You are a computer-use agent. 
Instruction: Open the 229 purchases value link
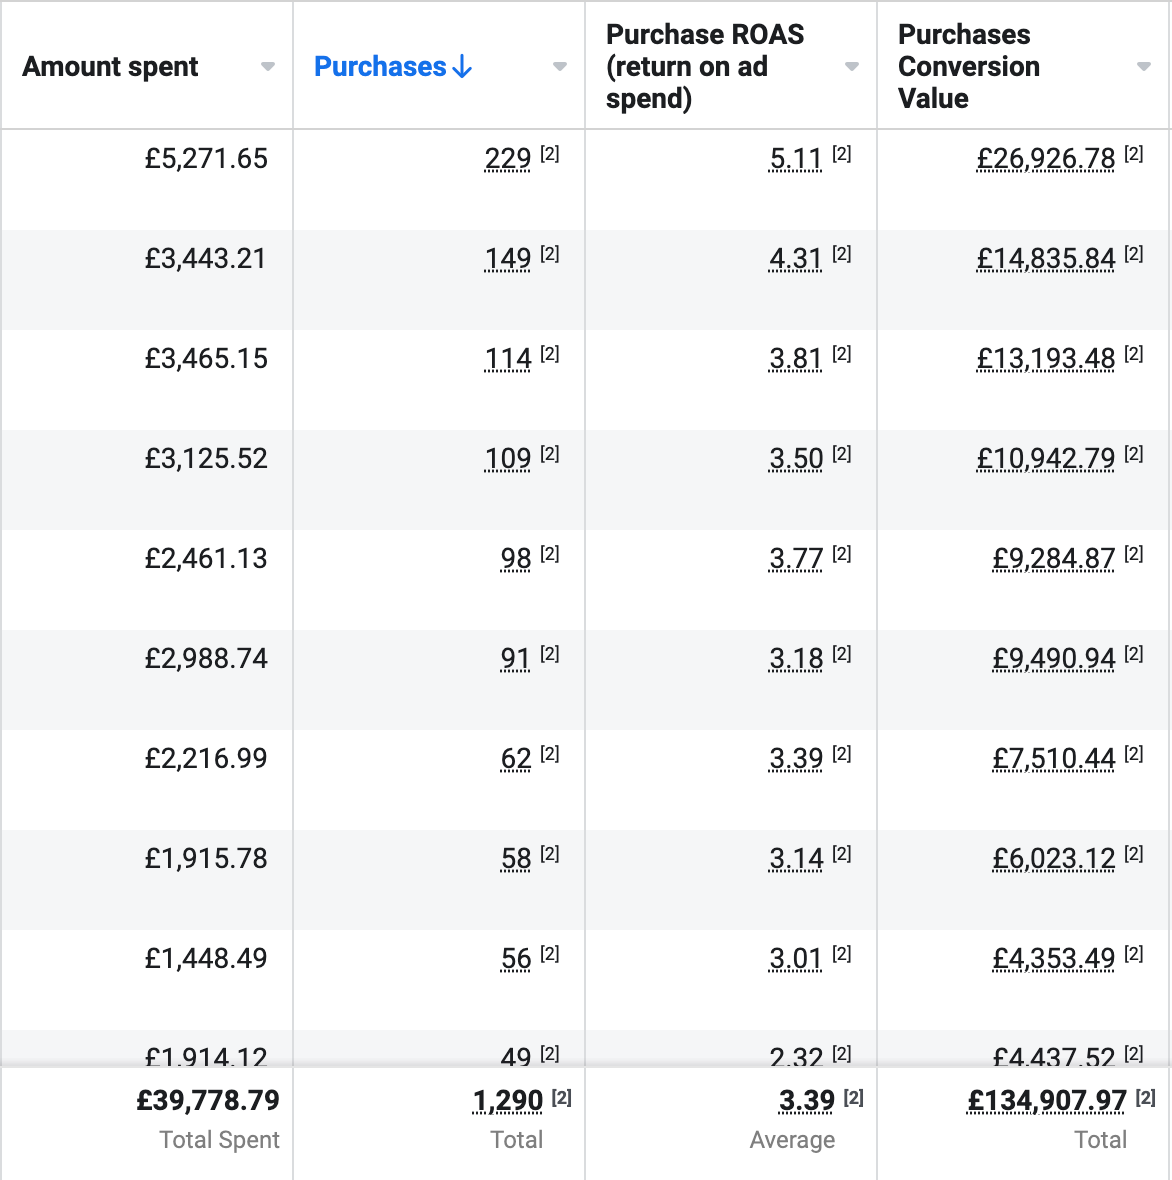(507, 159)
